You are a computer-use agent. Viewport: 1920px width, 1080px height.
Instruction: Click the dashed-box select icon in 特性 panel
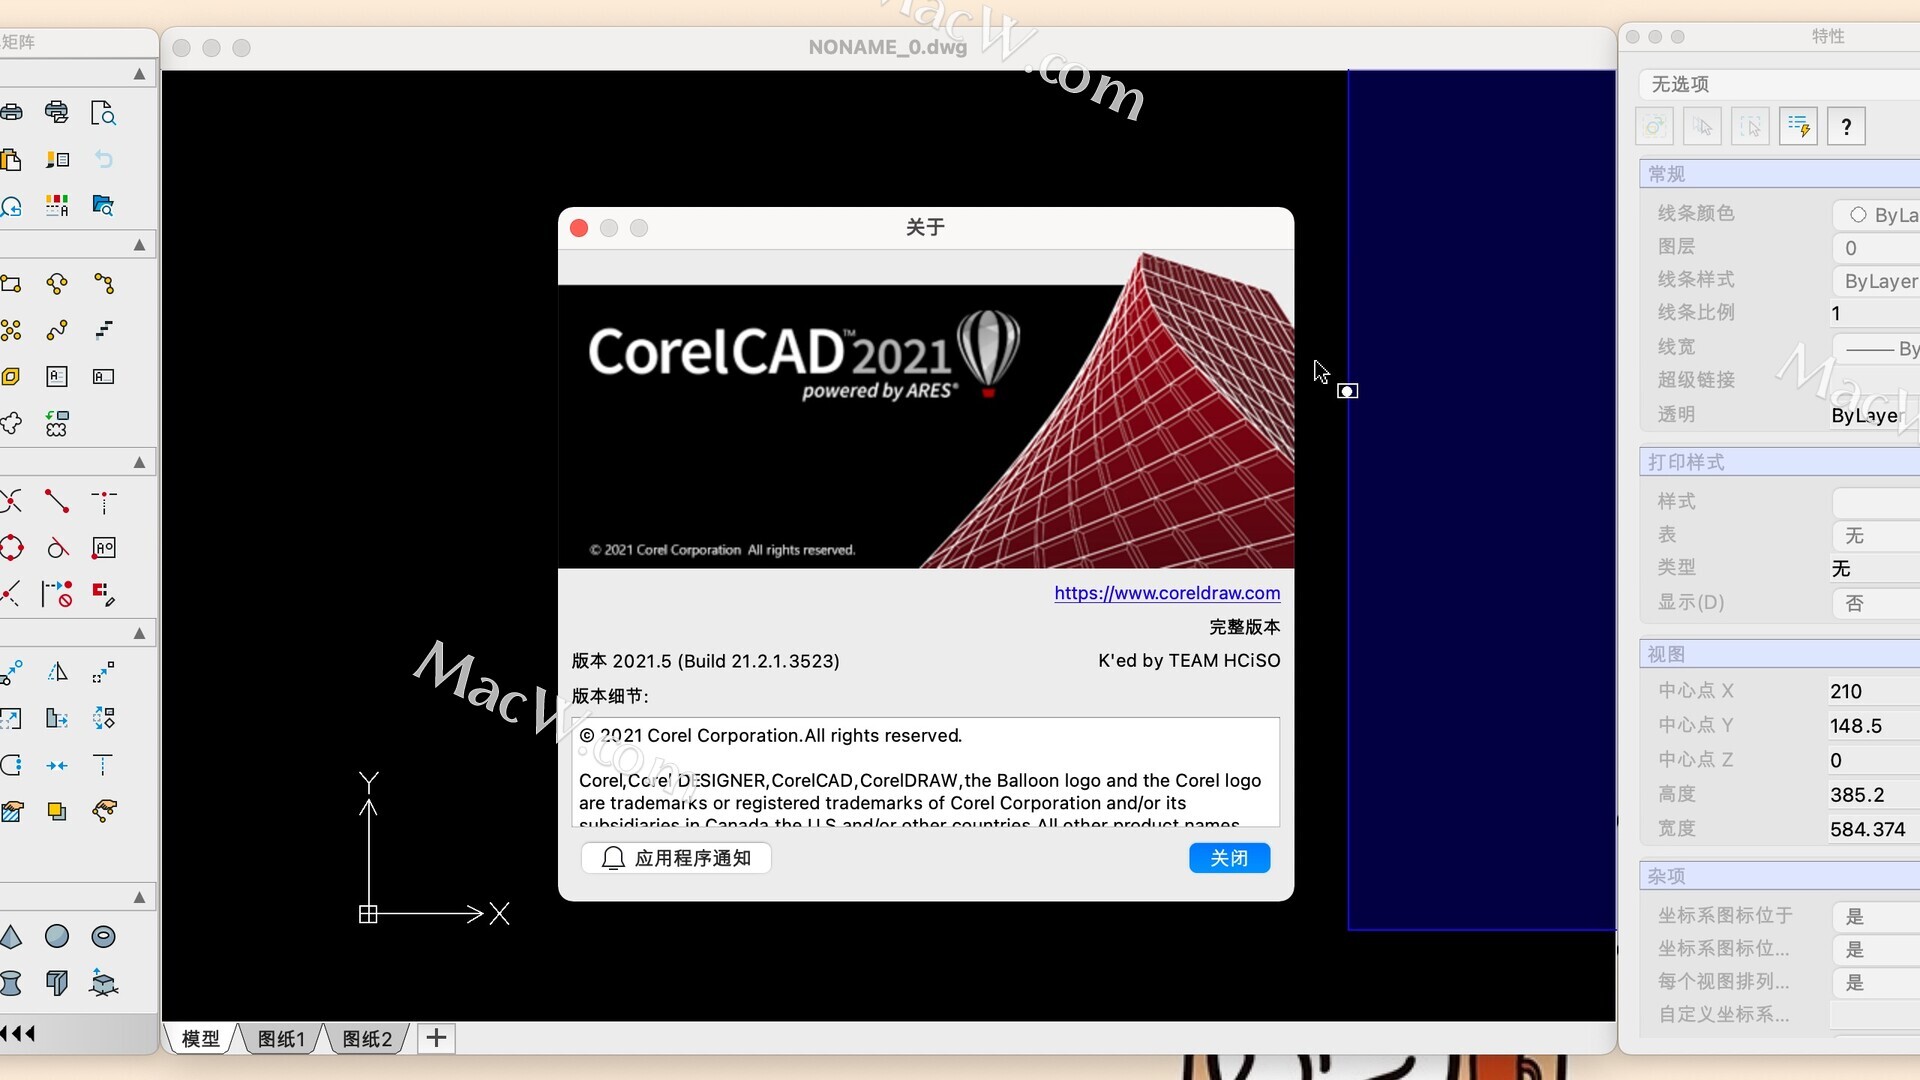[1750, 127]
